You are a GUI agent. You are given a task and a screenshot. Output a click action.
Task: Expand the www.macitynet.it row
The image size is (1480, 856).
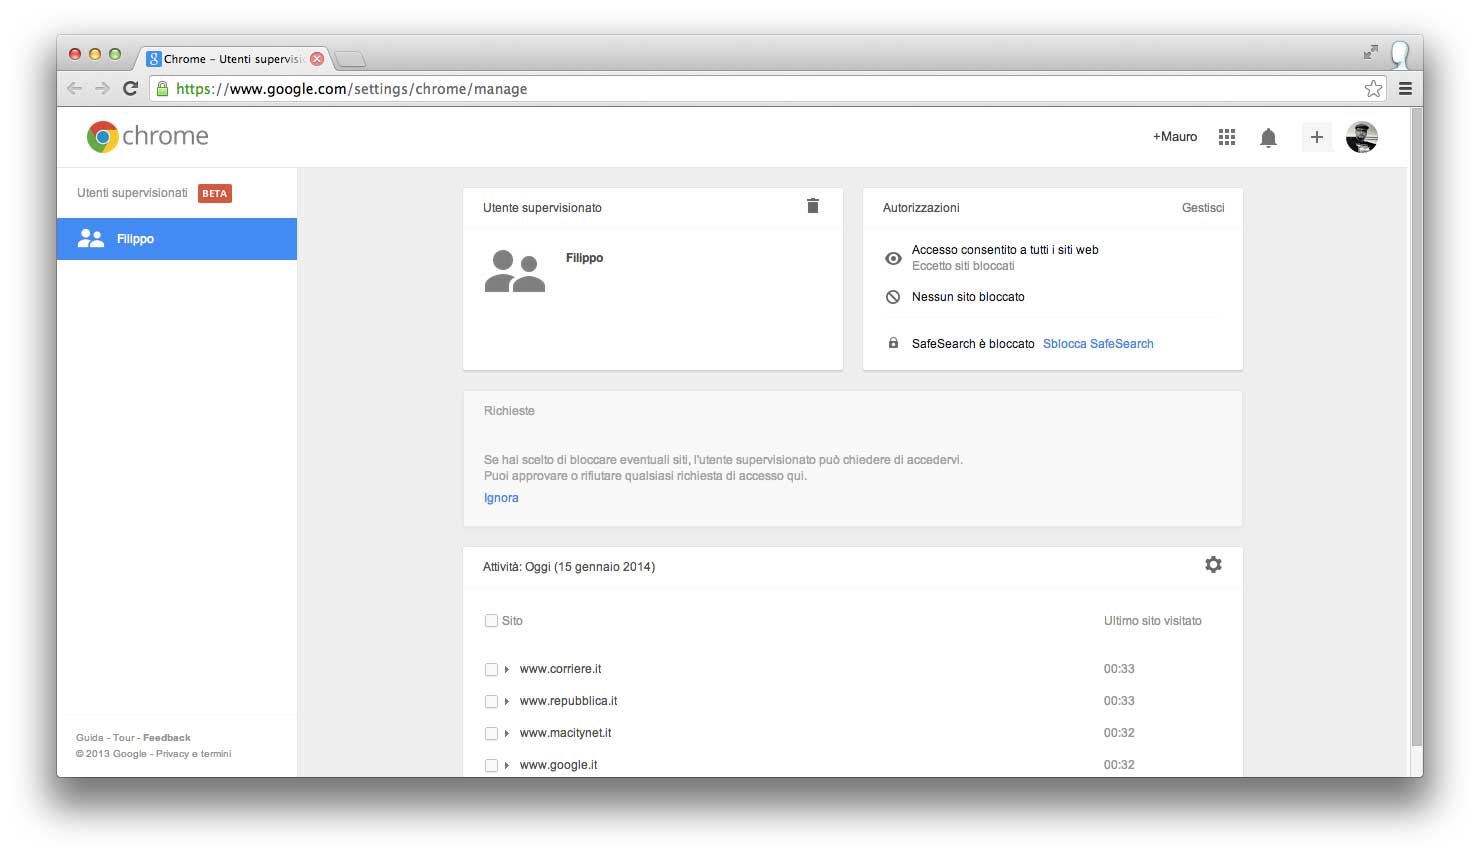507,733
